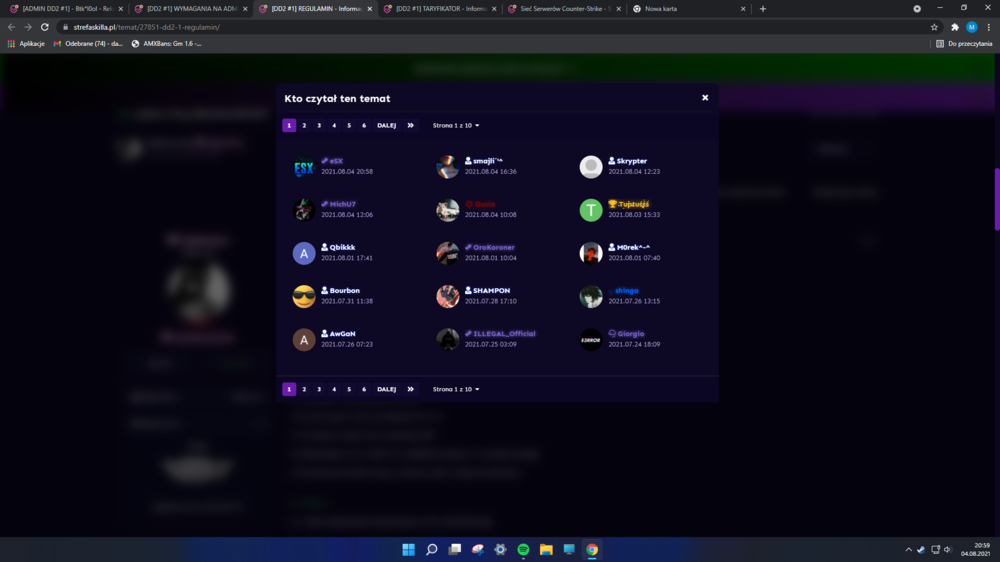Click M0rek avatar thumbnail
The image size is (1000, 562).
(591, 253)
